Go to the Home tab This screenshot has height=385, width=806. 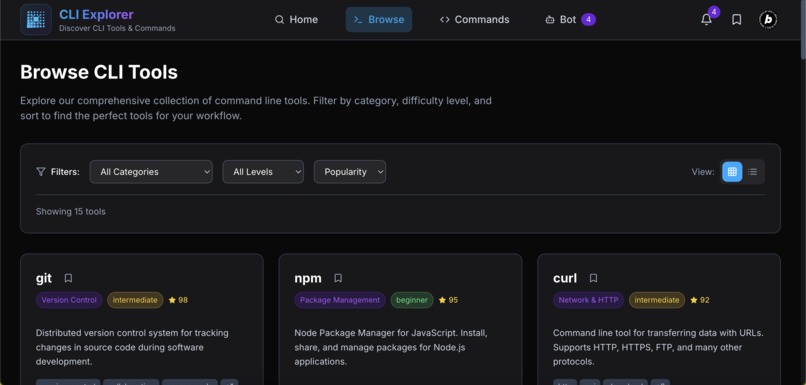coord(296,20)
